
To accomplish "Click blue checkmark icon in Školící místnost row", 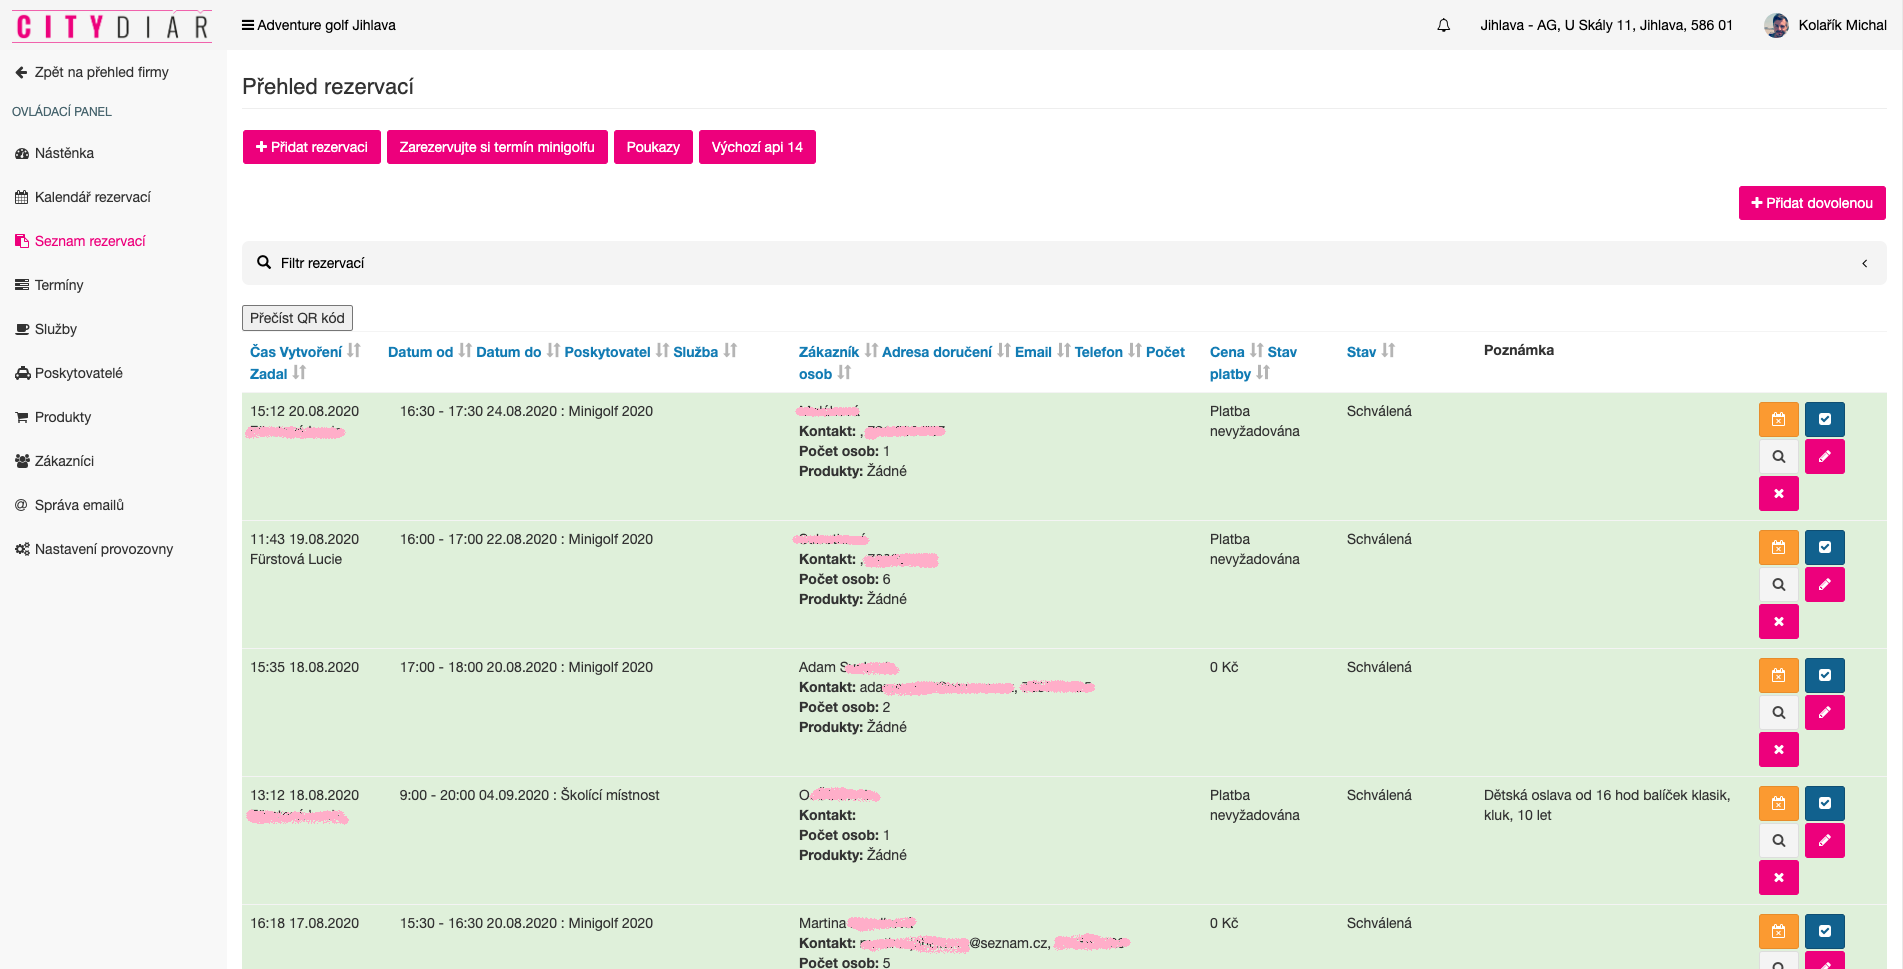I will [x=1824, y=803].
